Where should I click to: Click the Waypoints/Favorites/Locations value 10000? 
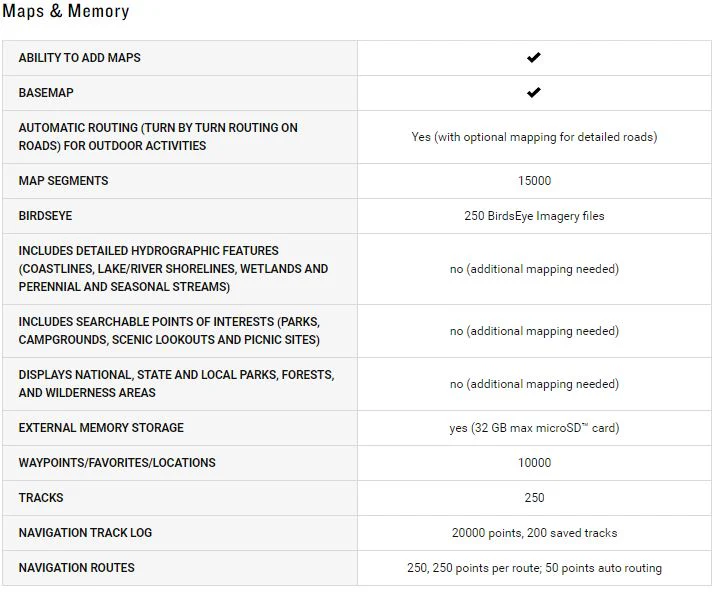[534, 463]
